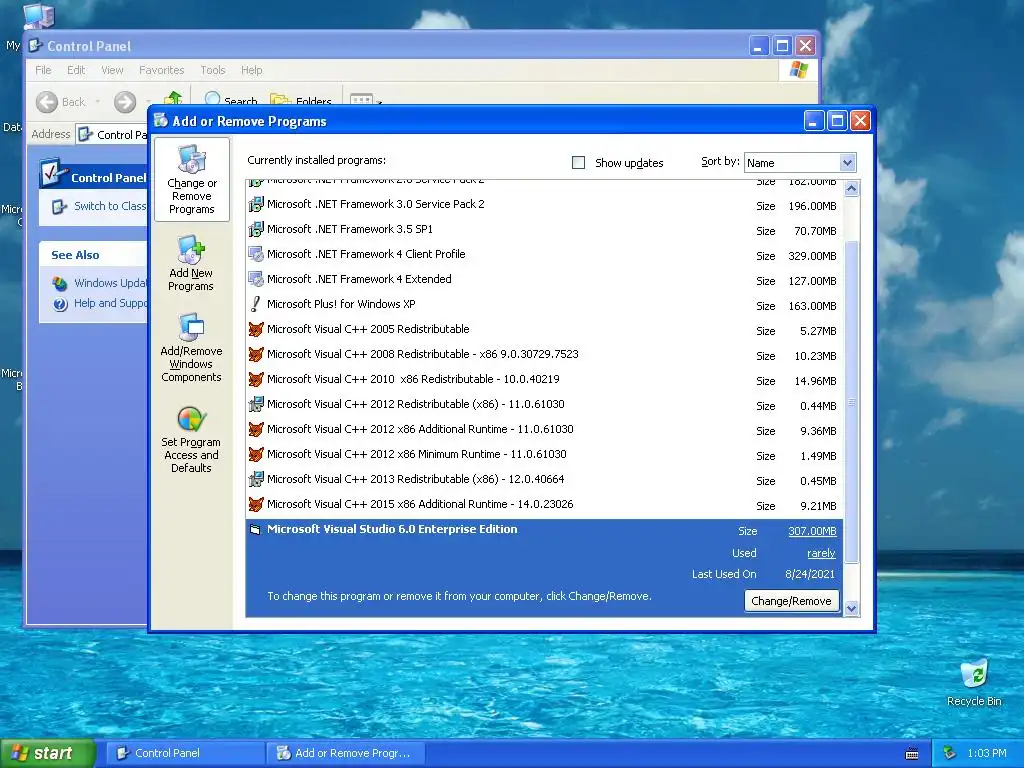1024x768 pixels.
Task: Click icon of .NET Framework 3.0 Service Pack 2
Action: click(x=256, y=204)
